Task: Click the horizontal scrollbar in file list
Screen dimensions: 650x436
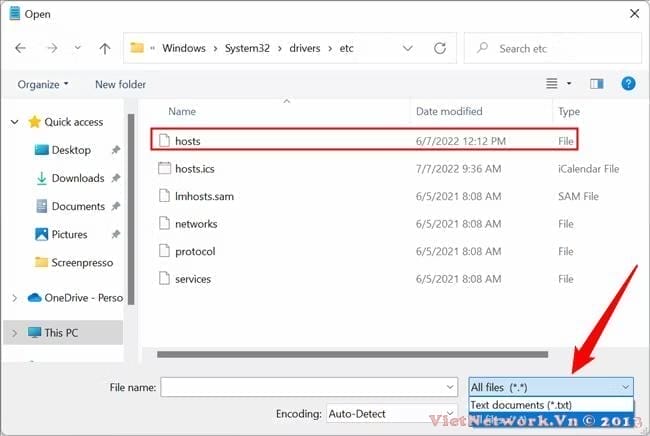Action: tap(350, 352)
